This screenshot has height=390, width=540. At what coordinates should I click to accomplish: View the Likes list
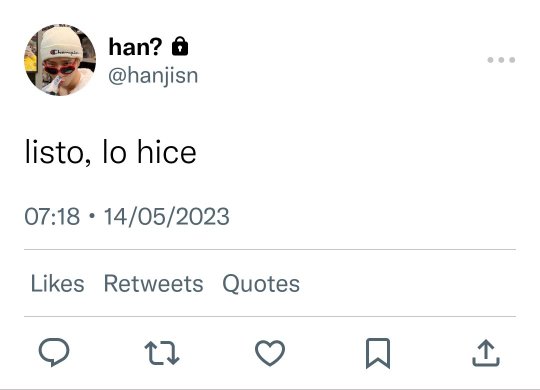coord(58,284)
